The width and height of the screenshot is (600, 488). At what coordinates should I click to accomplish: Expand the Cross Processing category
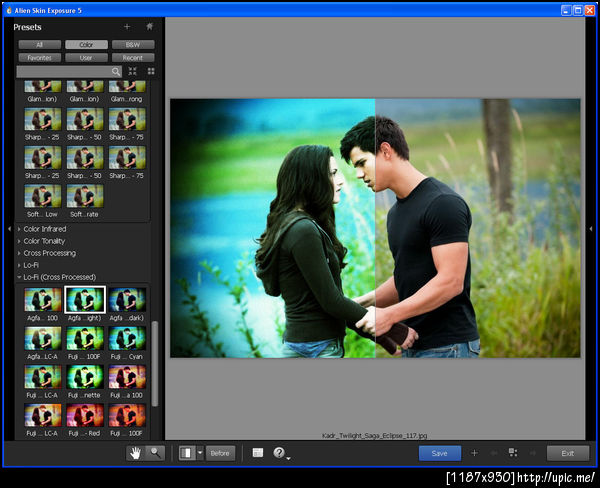pyautogui.click(x=49, y=253)
